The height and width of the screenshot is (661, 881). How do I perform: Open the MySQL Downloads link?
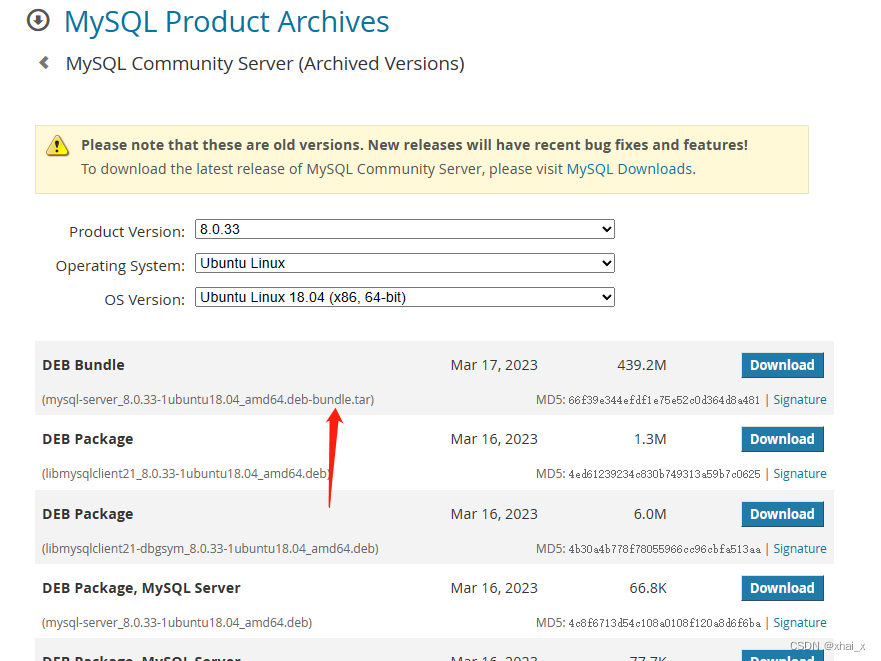click(x=629, y=169)
